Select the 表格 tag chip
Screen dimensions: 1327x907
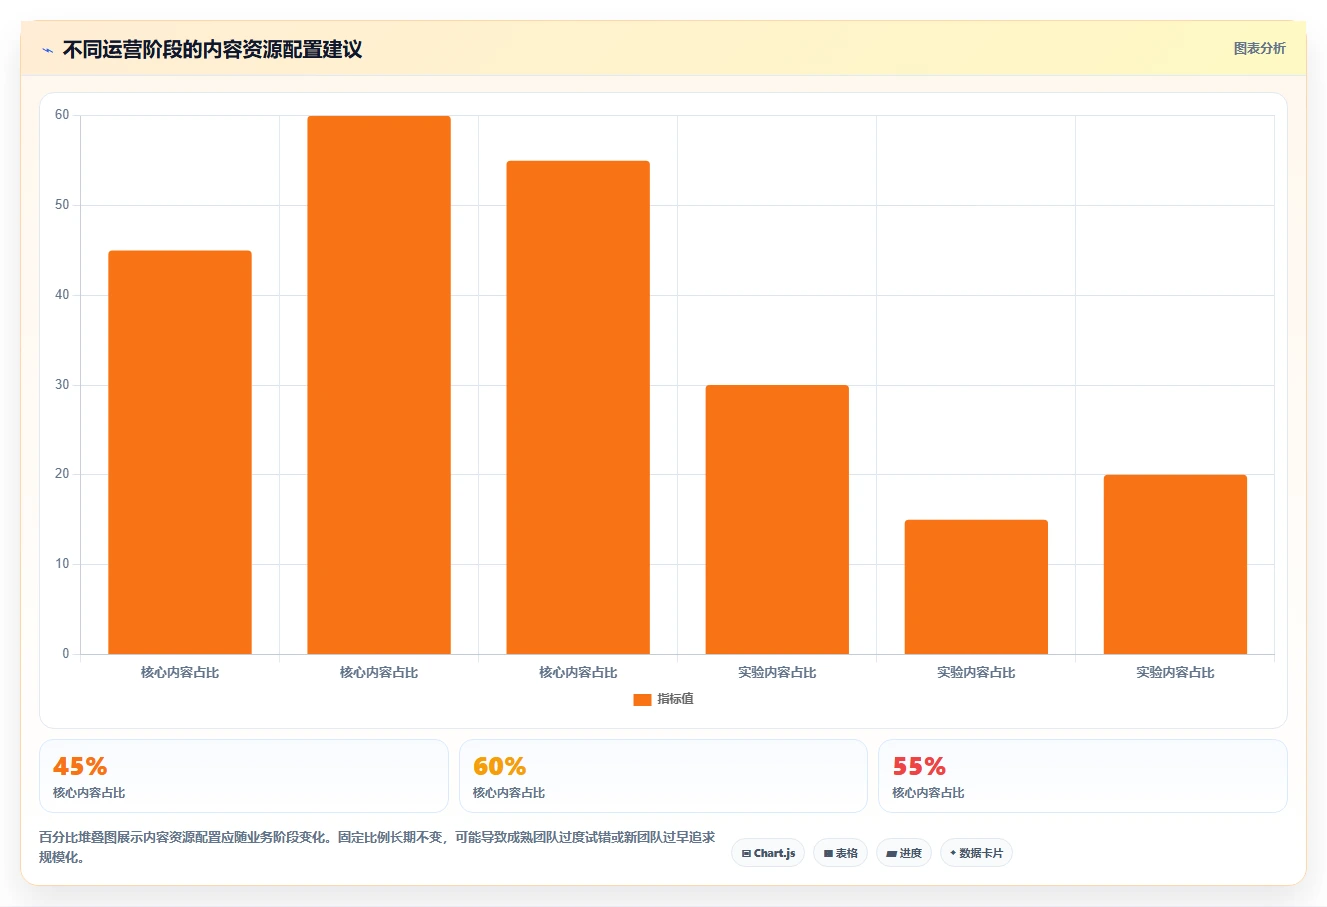pyautogui.click(x=840, y=853)
